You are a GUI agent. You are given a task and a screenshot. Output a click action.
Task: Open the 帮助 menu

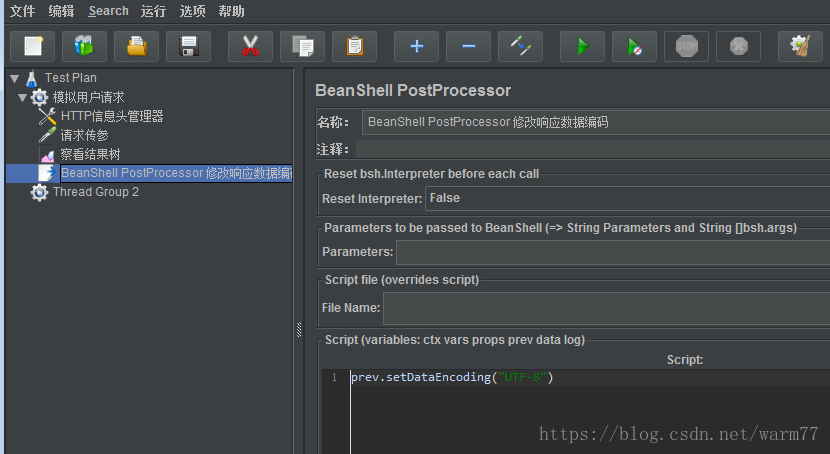click(x=231, y=11)
